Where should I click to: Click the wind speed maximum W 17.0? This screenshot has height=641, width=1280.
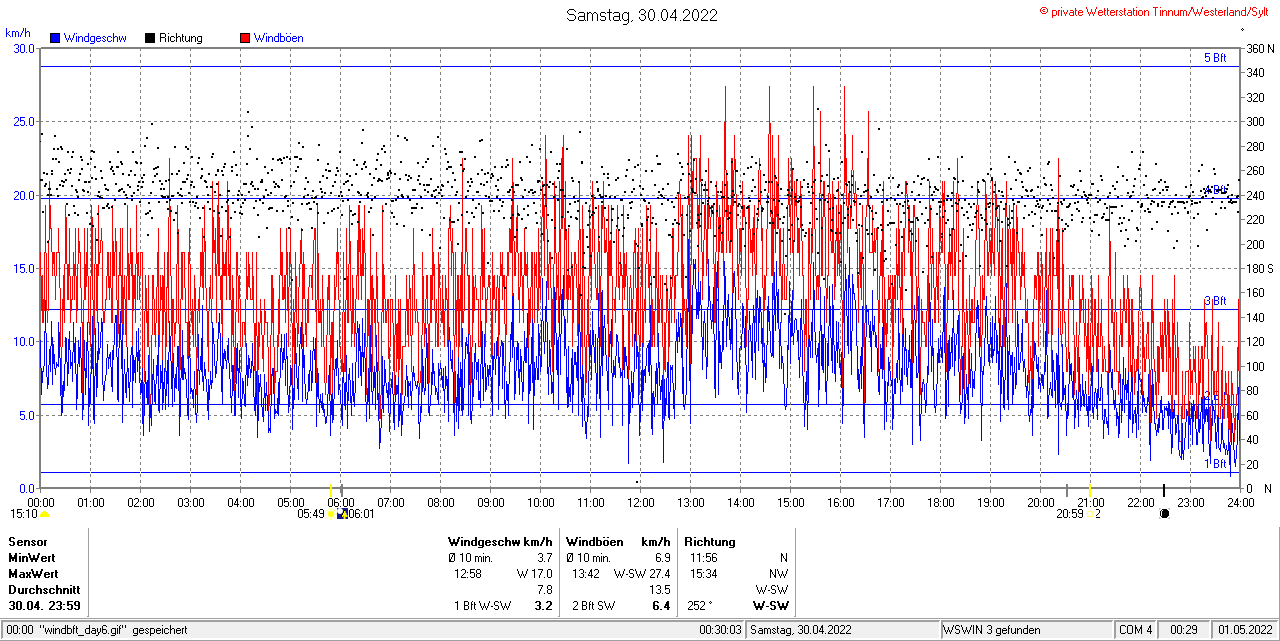tap(535, 573)
